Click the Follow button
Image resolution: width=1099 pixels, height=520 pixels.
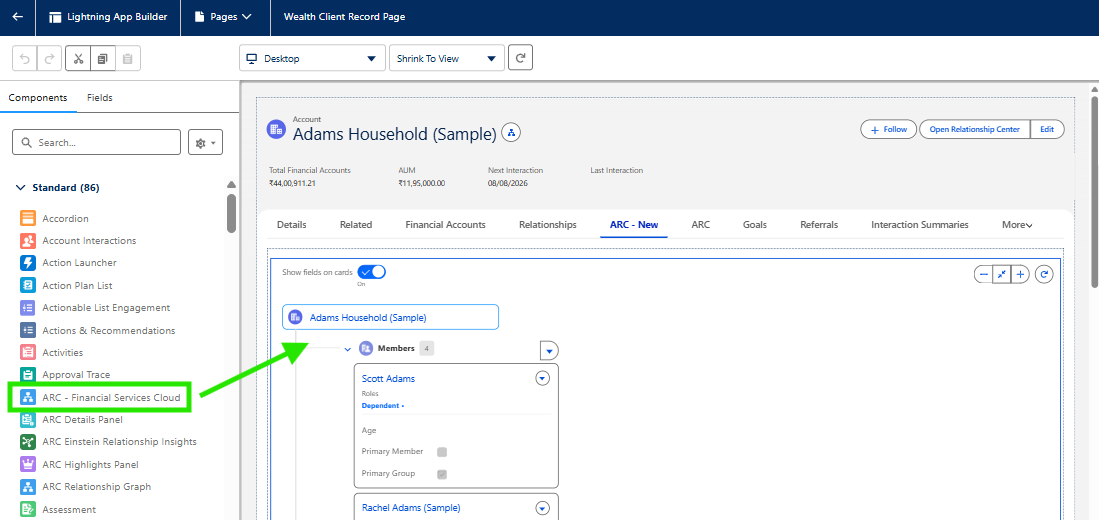pos(888,129)
